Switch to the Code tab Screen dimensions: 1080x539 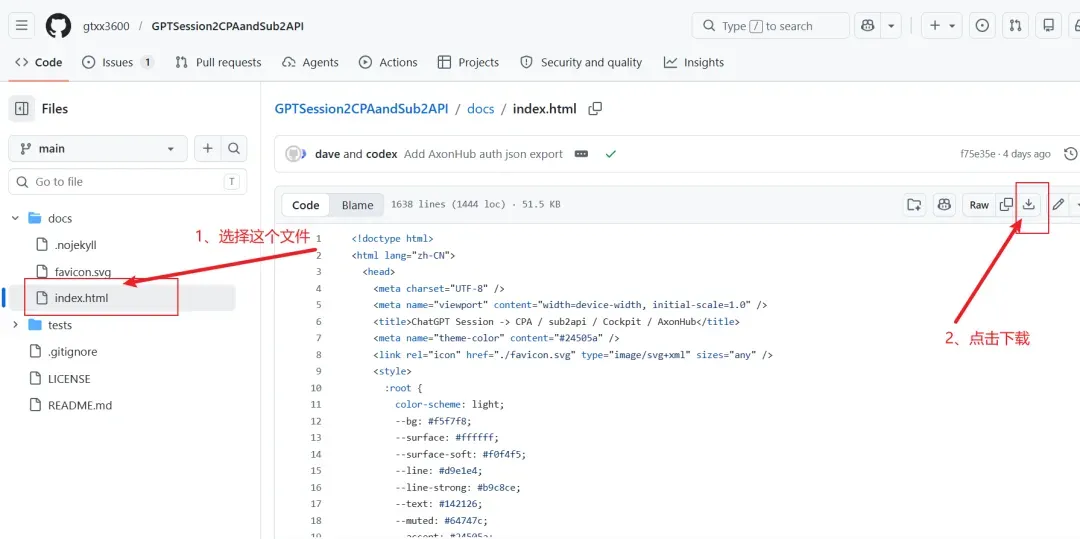click(39, 62)
